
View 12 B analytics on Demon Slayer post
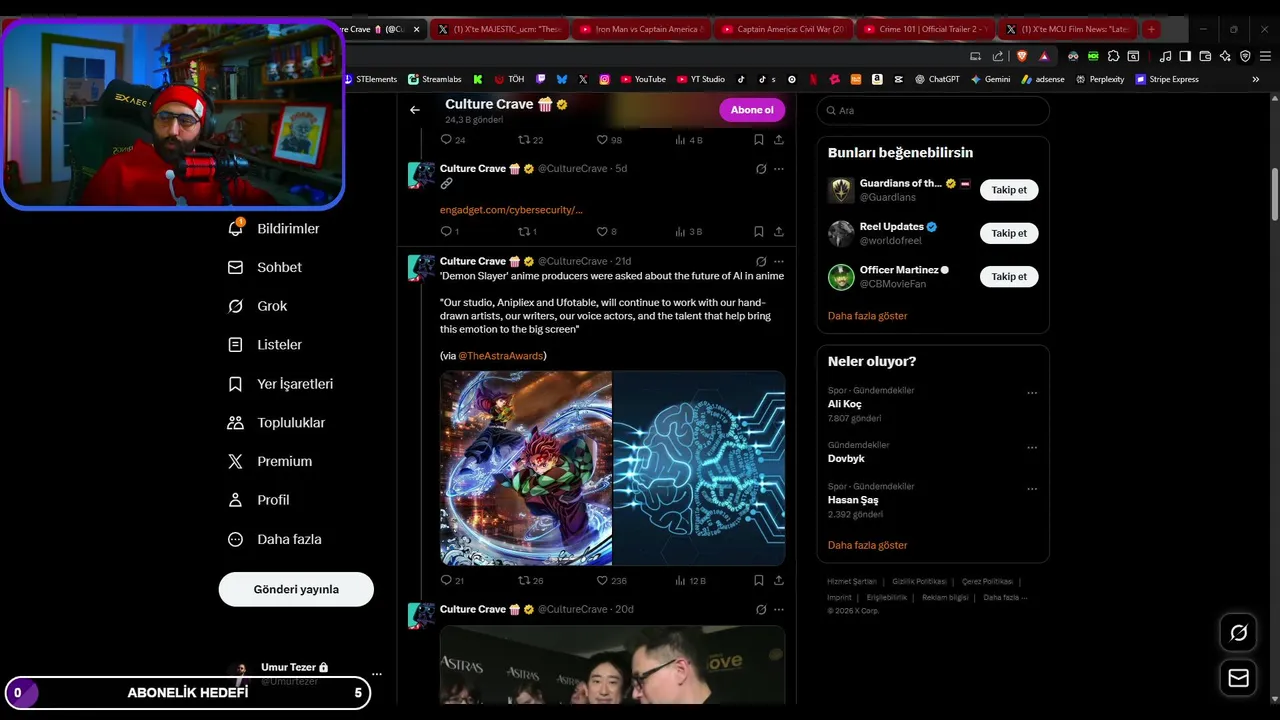[x=691, y=581]
